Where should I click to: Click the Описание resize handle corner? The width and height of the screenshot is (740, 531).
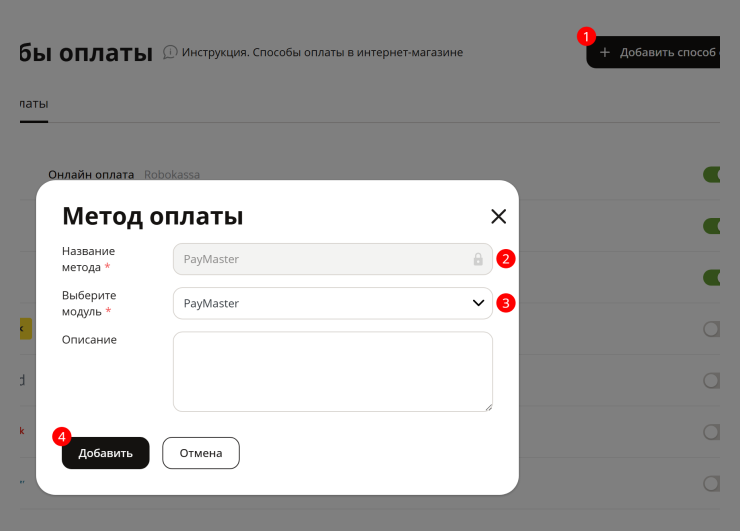click(x=488, y=407)
